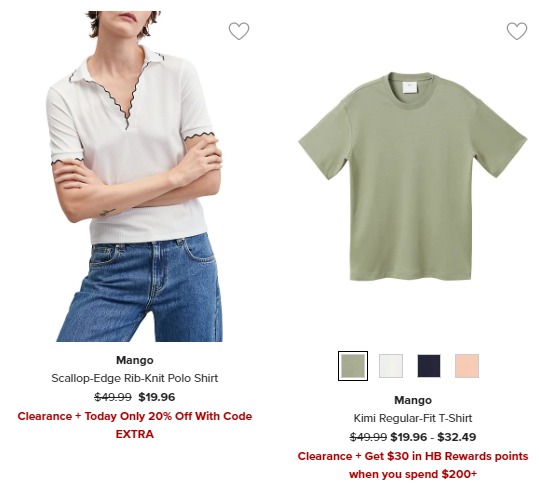Select the sage green color swatch
Image resolution: width=539 pixels, height=491 pixels.
click(353, 366)
